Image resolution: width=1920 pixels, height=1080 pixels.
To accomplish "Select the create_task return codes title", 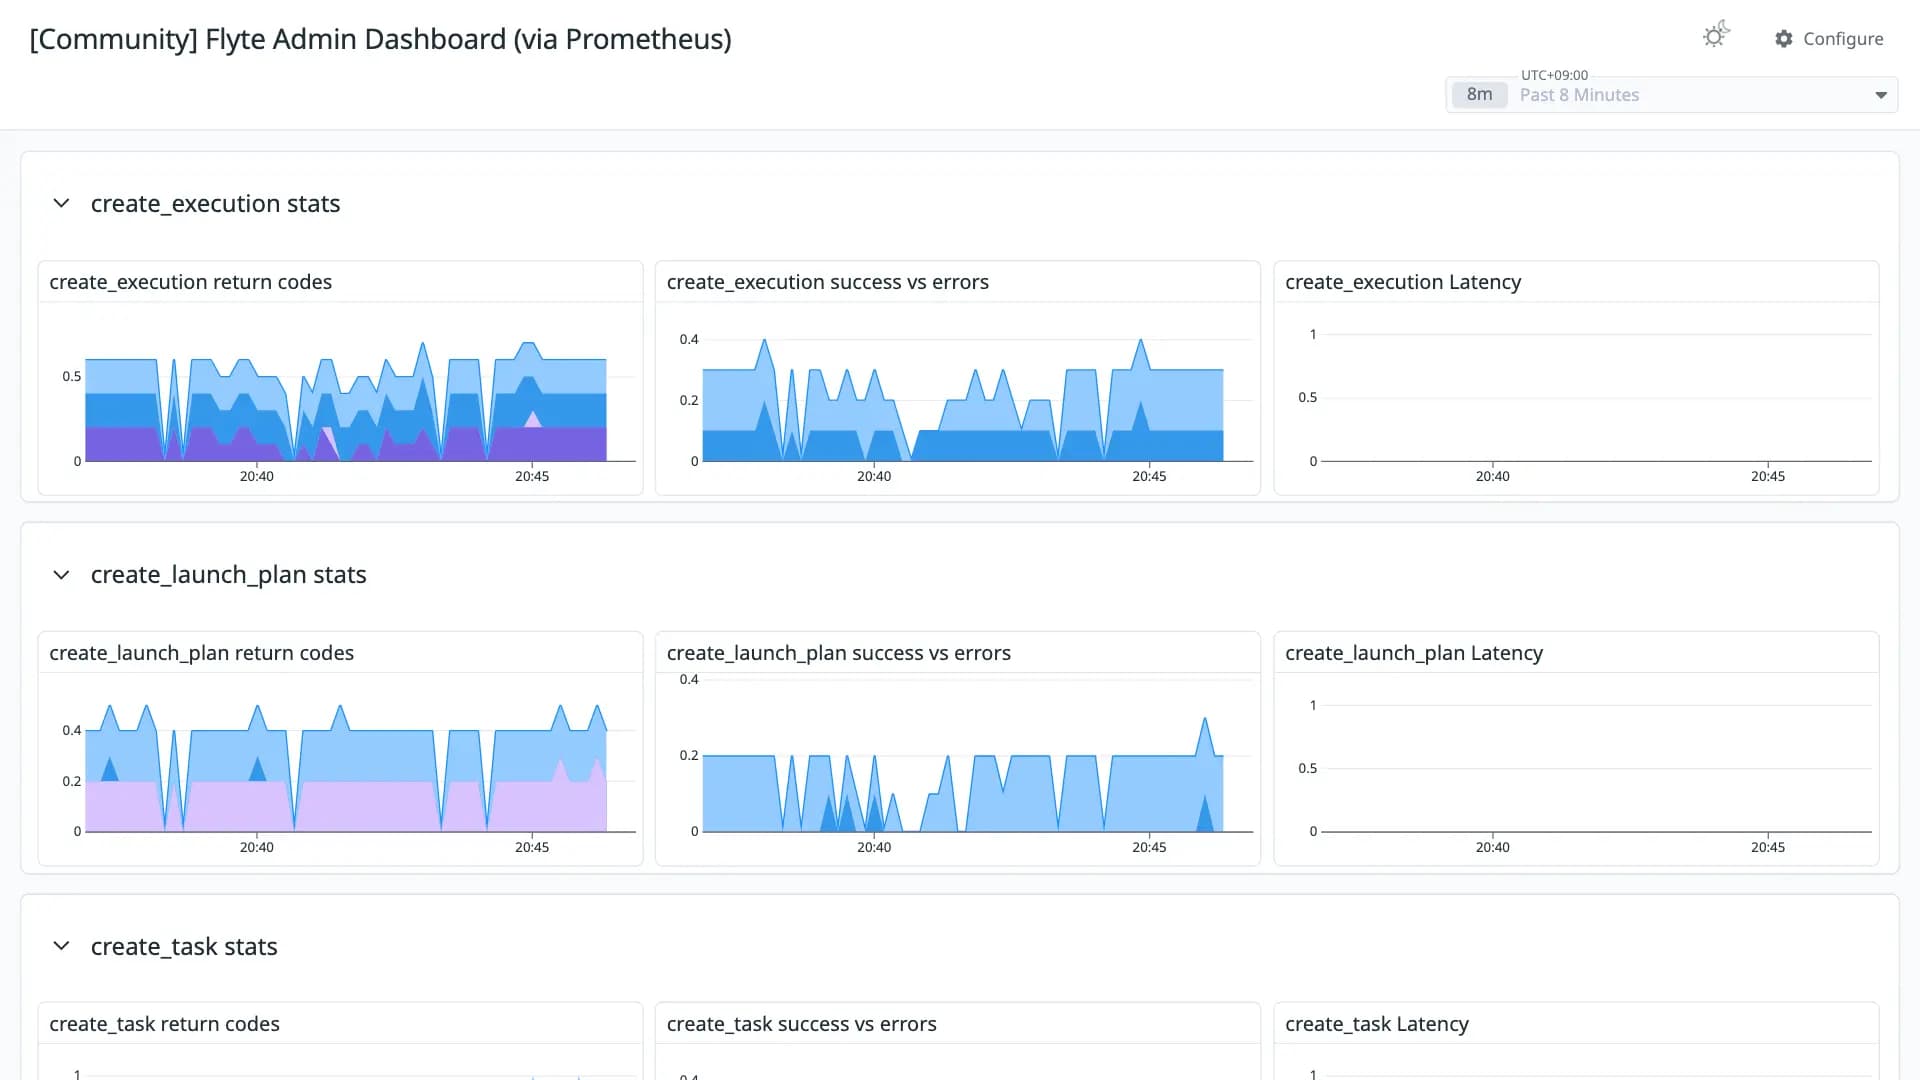I will (165, 1024).
